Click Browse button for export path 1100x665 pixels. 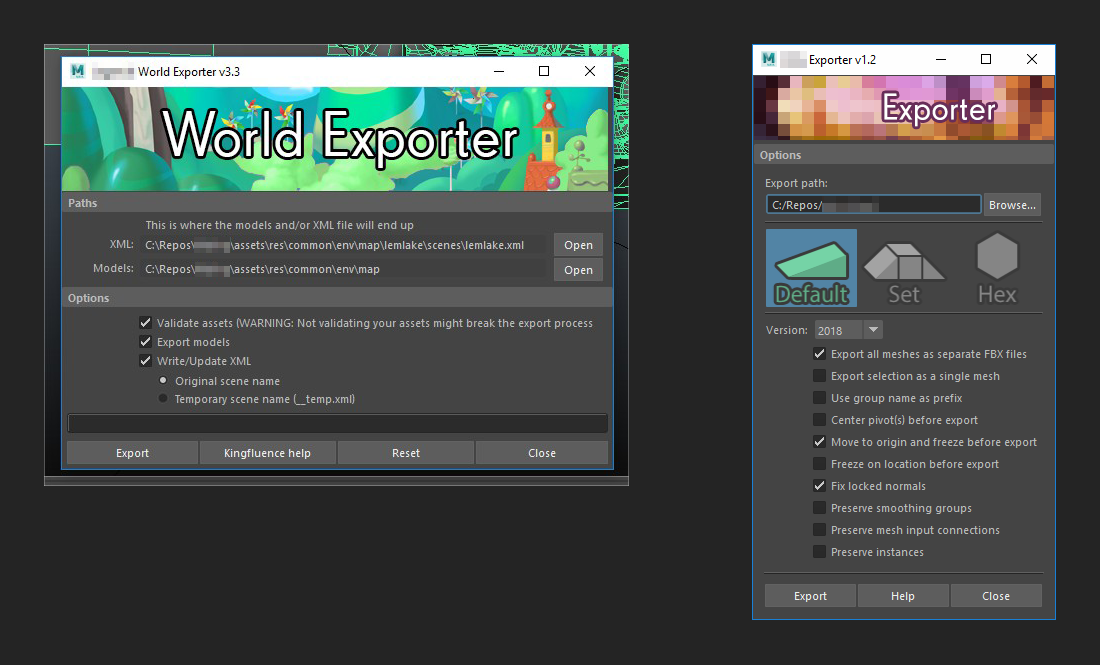click(x=1012, y=205)
